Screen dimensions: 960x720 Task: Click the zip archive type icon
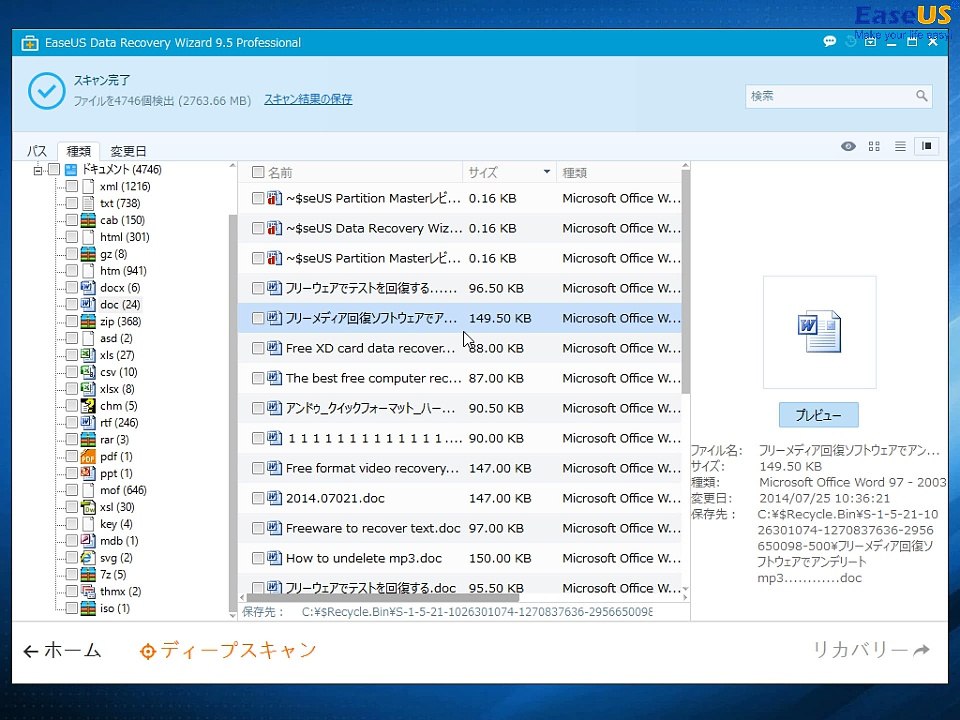click(88, 321)
